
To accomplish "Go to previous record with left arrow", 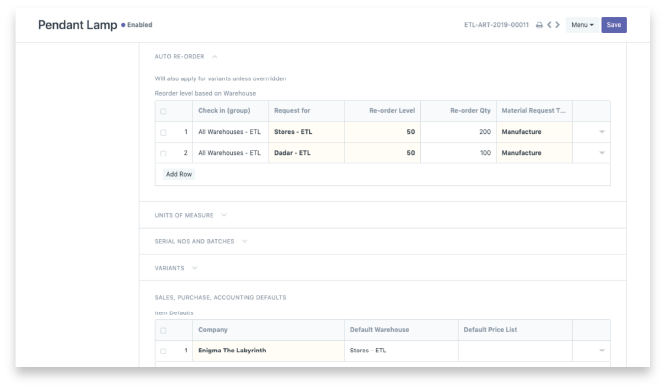I will point(549,25).
